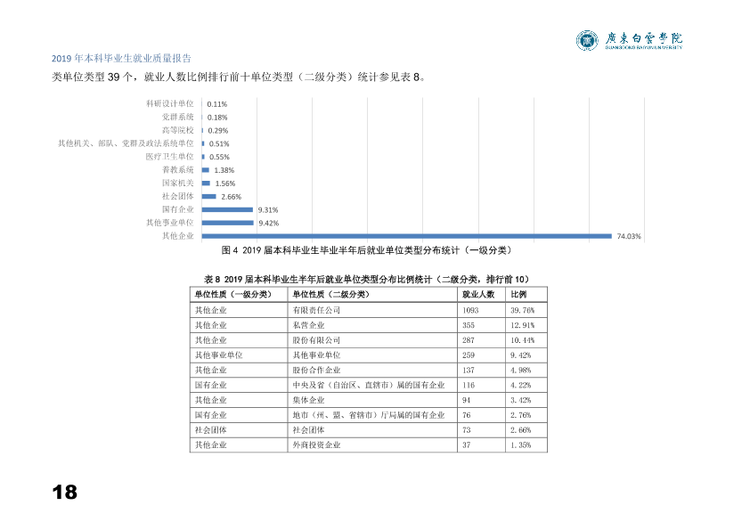Select the 9.31% 国有企业 bar
The height and width of the screenshot is (530, 750).
[x=227, y=210]
